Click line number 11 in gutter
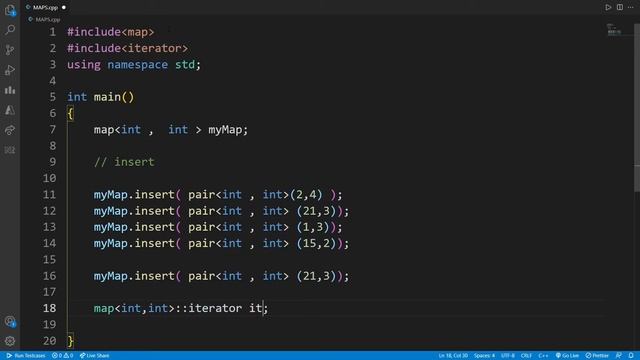Screen dimensions: 640x360 49,195
